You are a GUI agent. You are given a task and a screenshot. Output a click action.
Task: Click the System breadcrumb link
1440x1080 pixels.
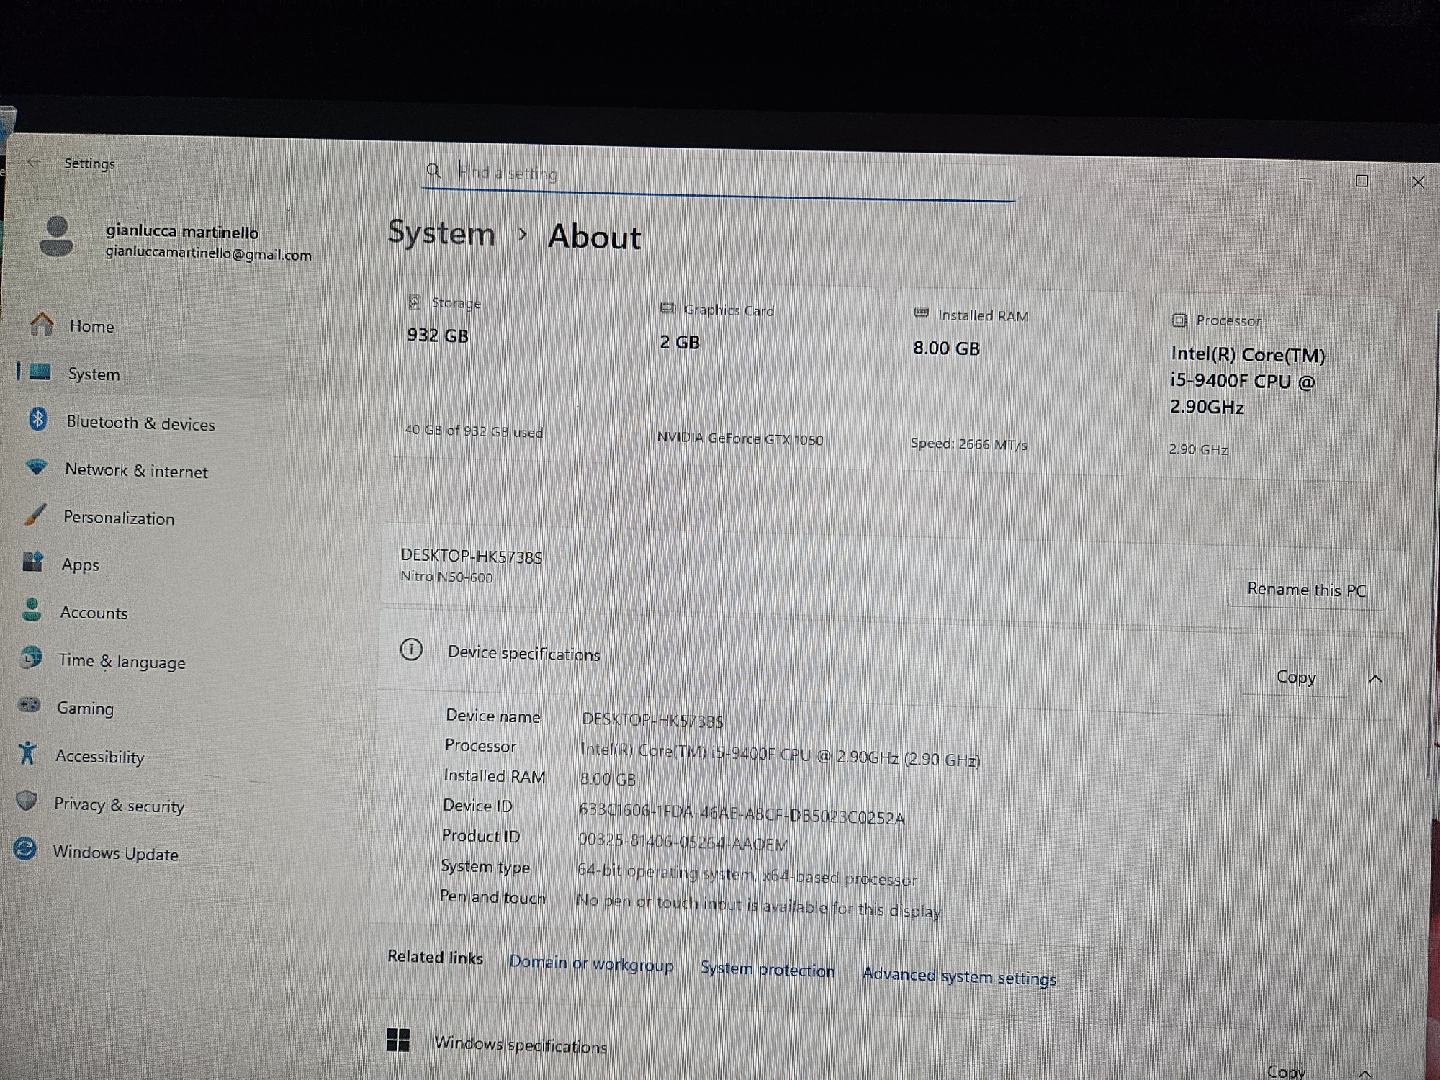point(442,233)
